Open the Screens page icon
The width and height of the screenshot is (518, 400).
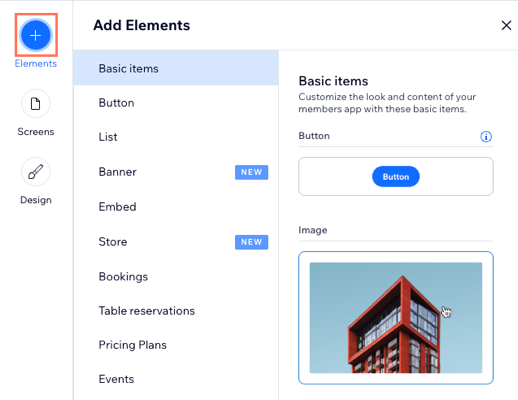click(36, 103)
